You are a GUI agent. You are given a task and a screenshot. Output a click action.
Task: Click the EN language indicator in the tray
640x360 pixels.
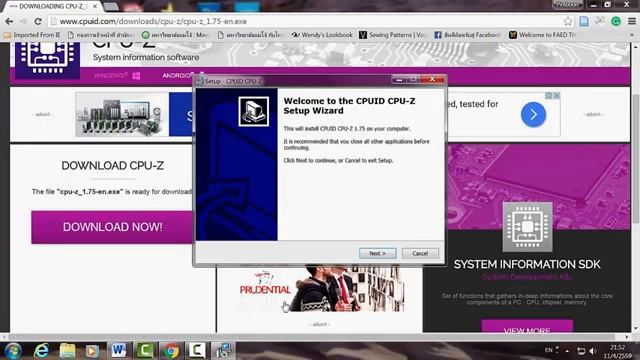pos(549,350)
